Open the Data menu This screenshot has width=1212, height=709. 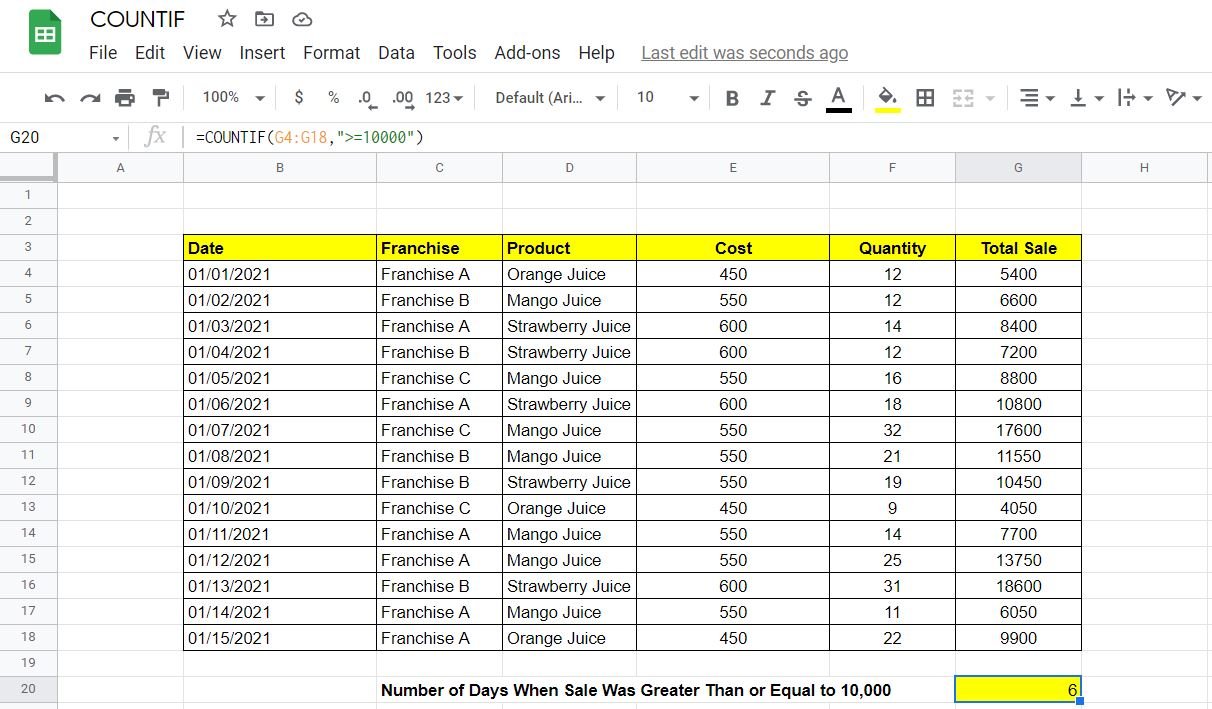pos(396,53)
